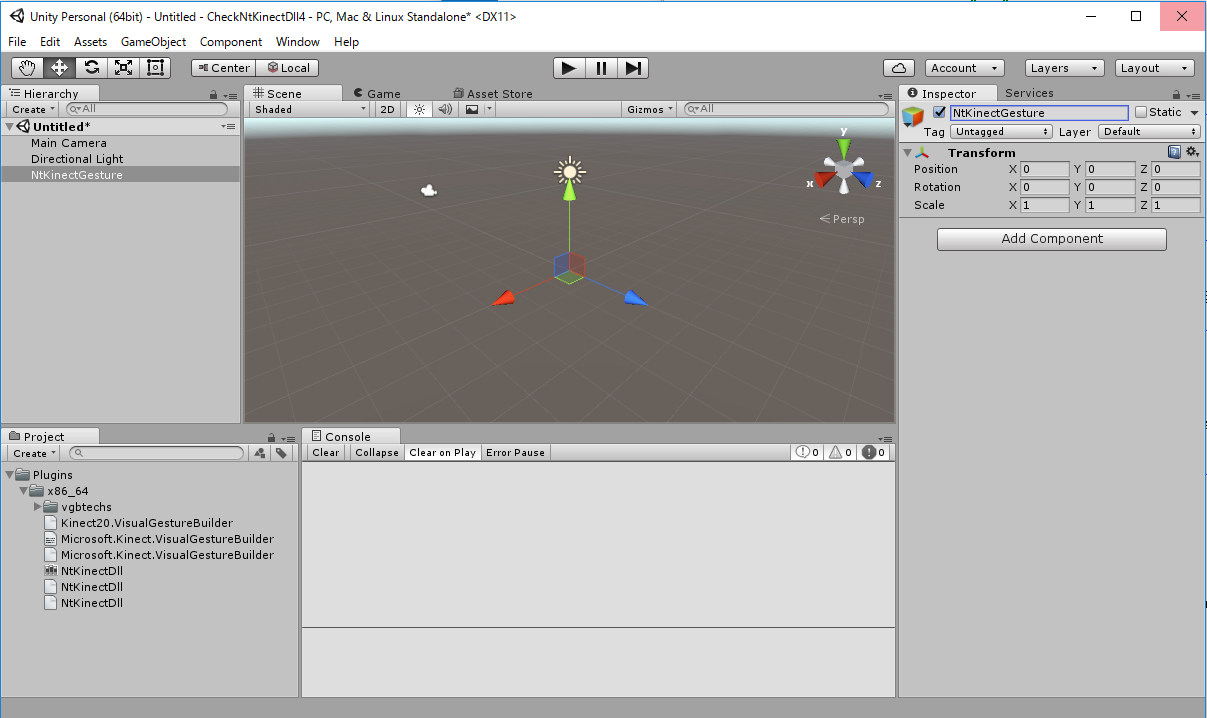Image resolution: width=1207 pixels, height=718 pixels.
Task: Click the Step forward button
Action: coord(633,68)
